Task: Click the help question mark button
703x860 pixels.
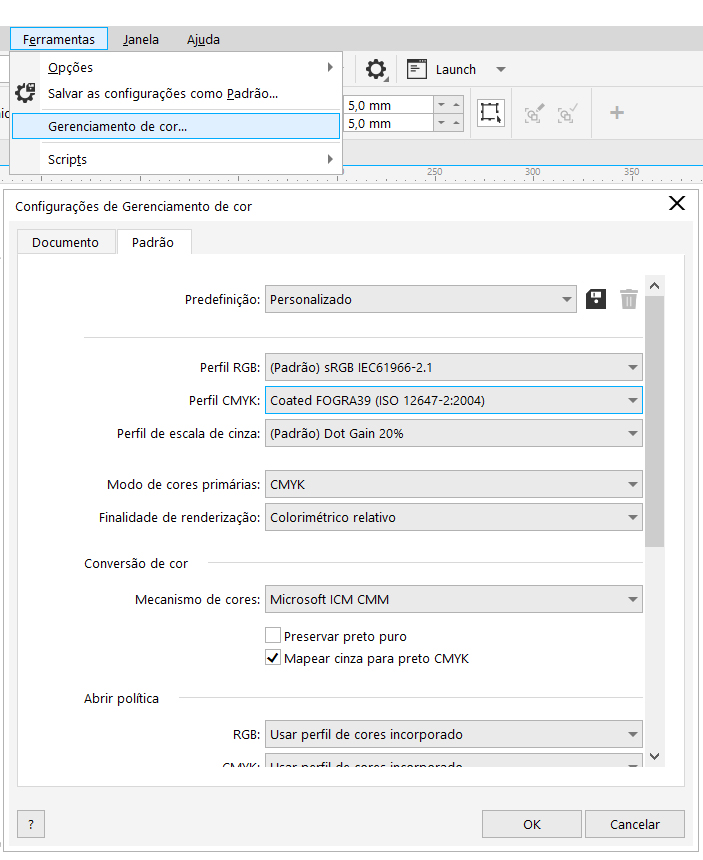Action: click(x=31, y=824)
